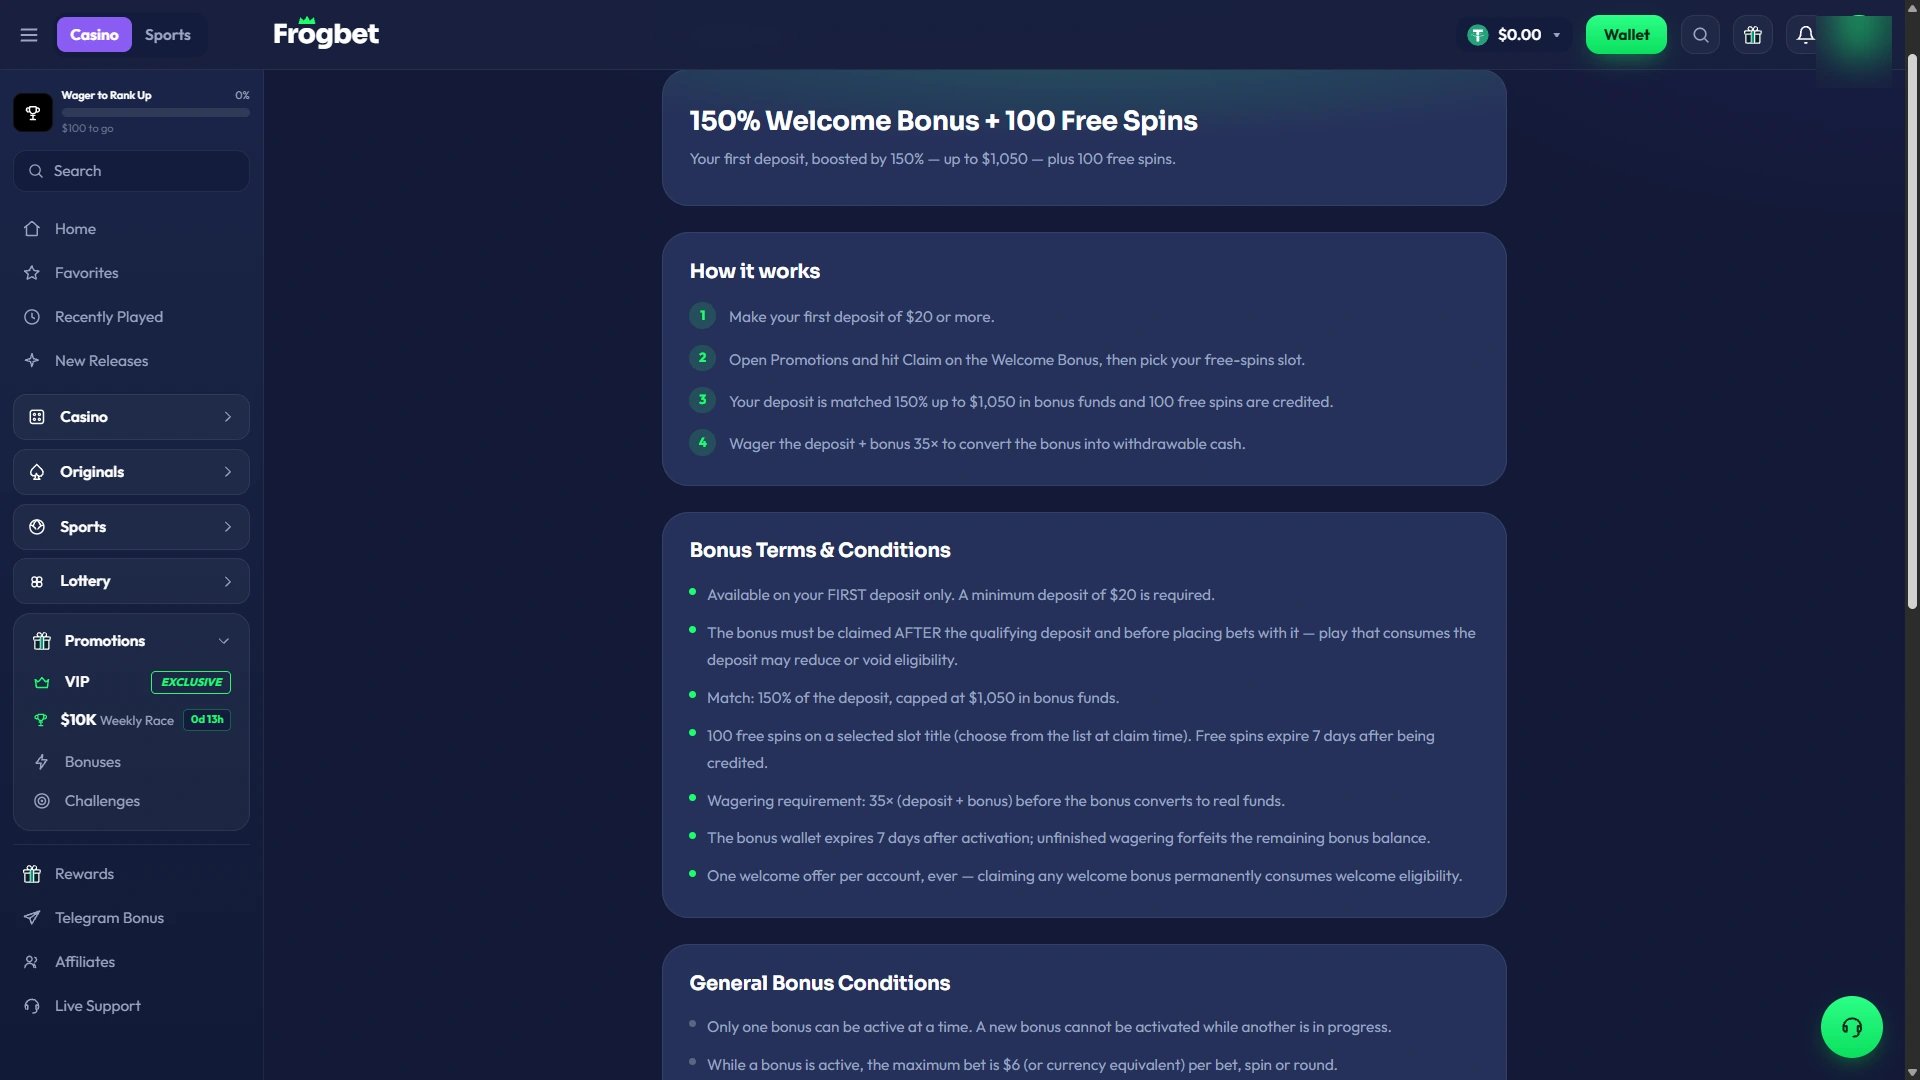Click the "0d 13h" race countdown badge
1920x1080 pixels.
[x=207, y=720]
